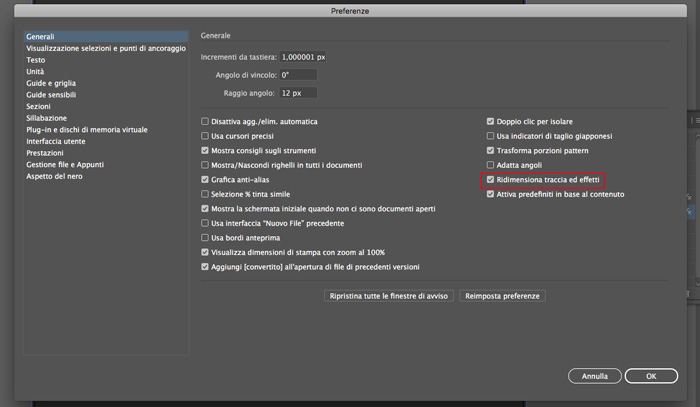The width and height of the screenshot is (700, 407).
Task: Open Guide e griglia preferences
Action: [x=51, y=83]
